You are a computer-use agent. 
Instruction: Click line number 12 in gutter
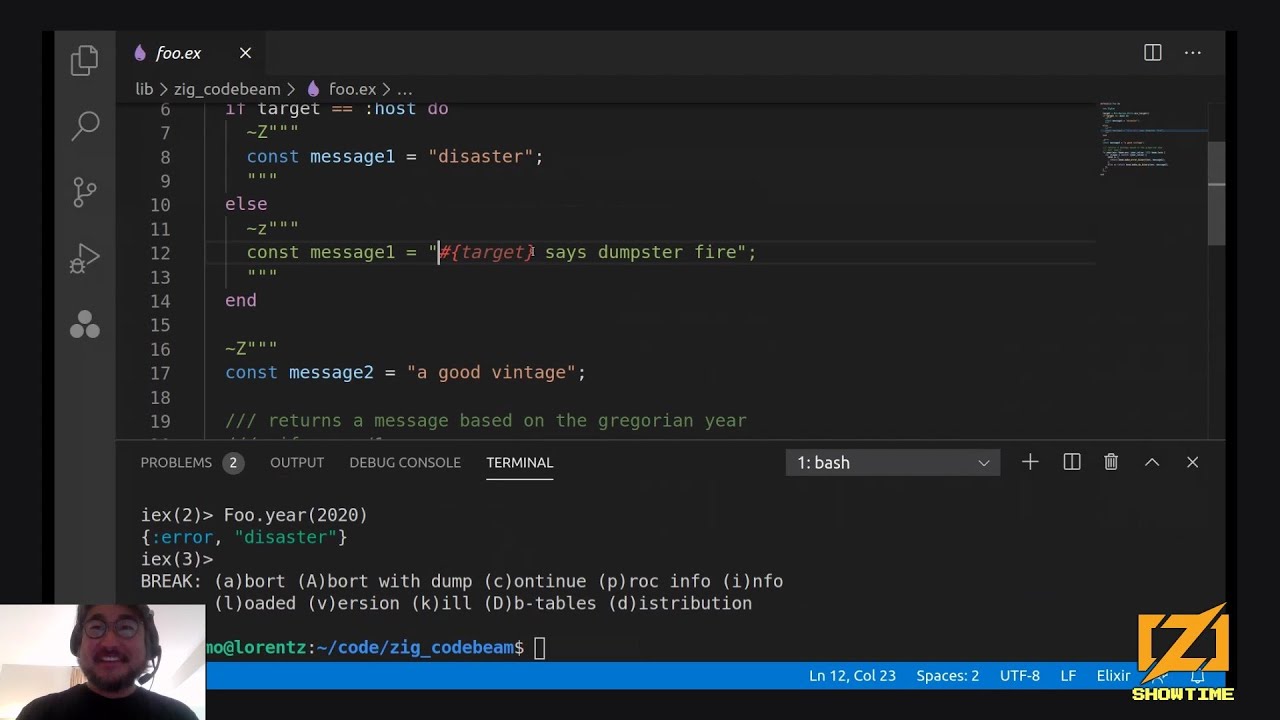[x=160, y=253]
